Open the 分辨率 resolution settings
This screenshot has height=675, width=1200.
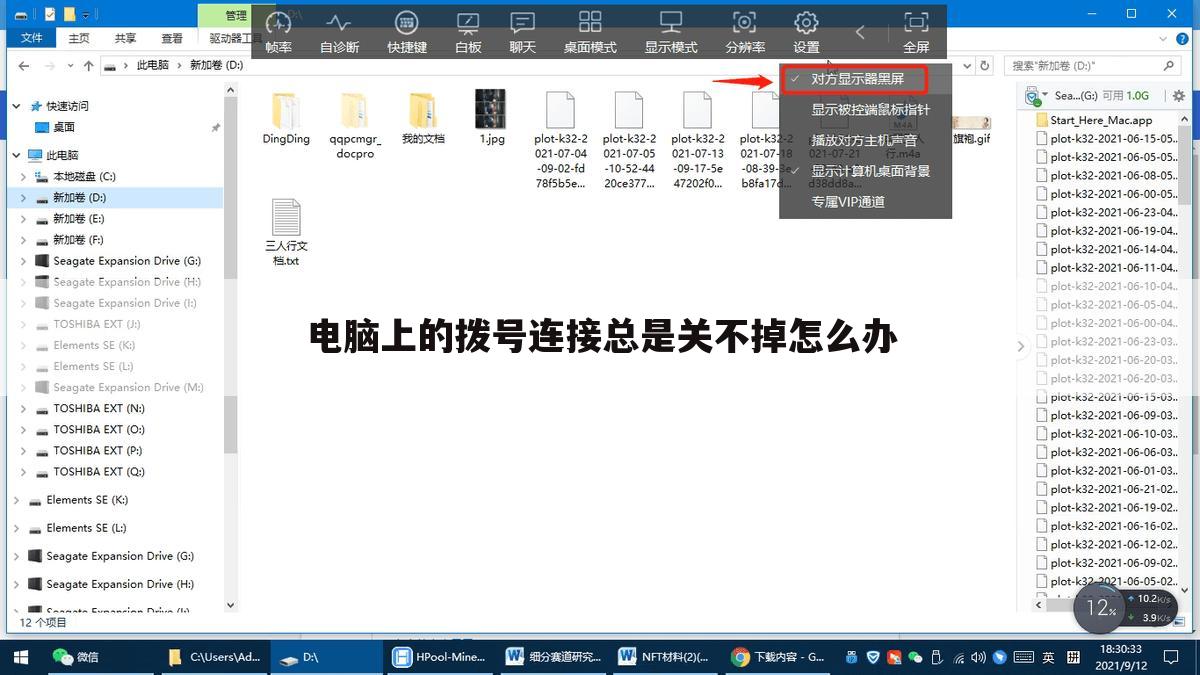pos(744,30)
